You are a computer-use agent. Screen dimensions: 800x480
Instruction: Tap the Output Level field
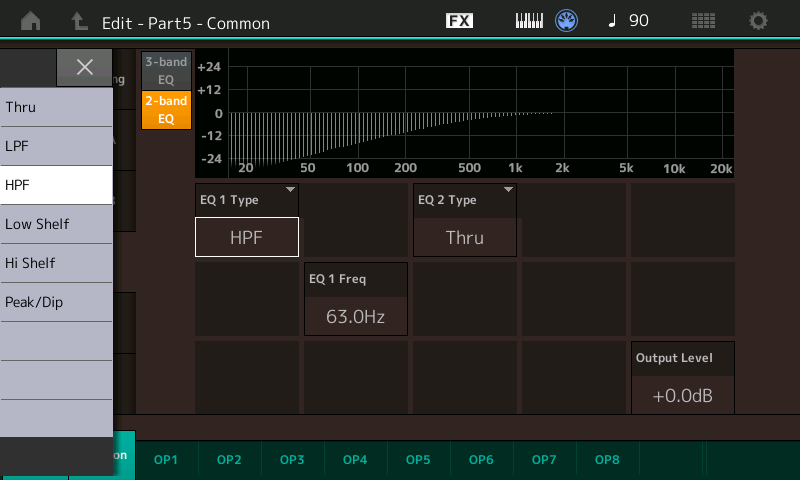point(682,395)
